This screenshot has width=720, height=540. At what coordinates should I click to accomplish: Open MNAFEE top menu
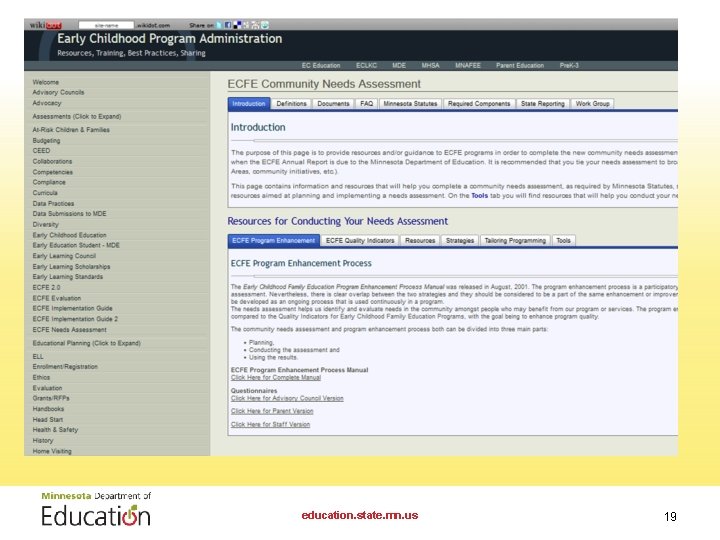coord(468,66)
